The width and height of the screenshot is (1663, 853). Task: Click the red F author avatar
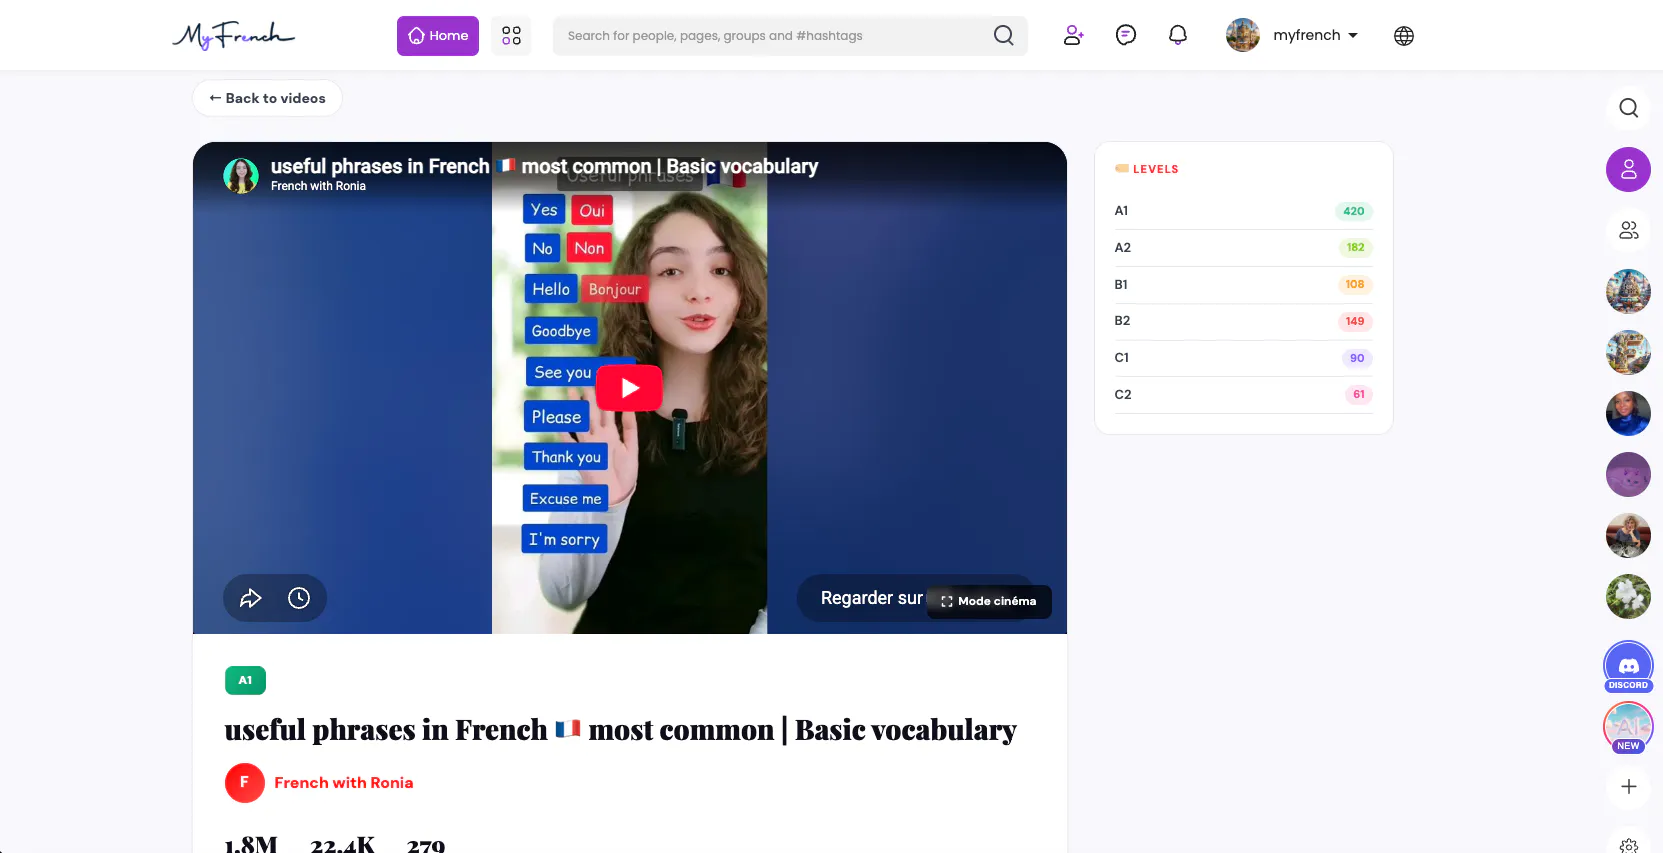click(245, 783)
